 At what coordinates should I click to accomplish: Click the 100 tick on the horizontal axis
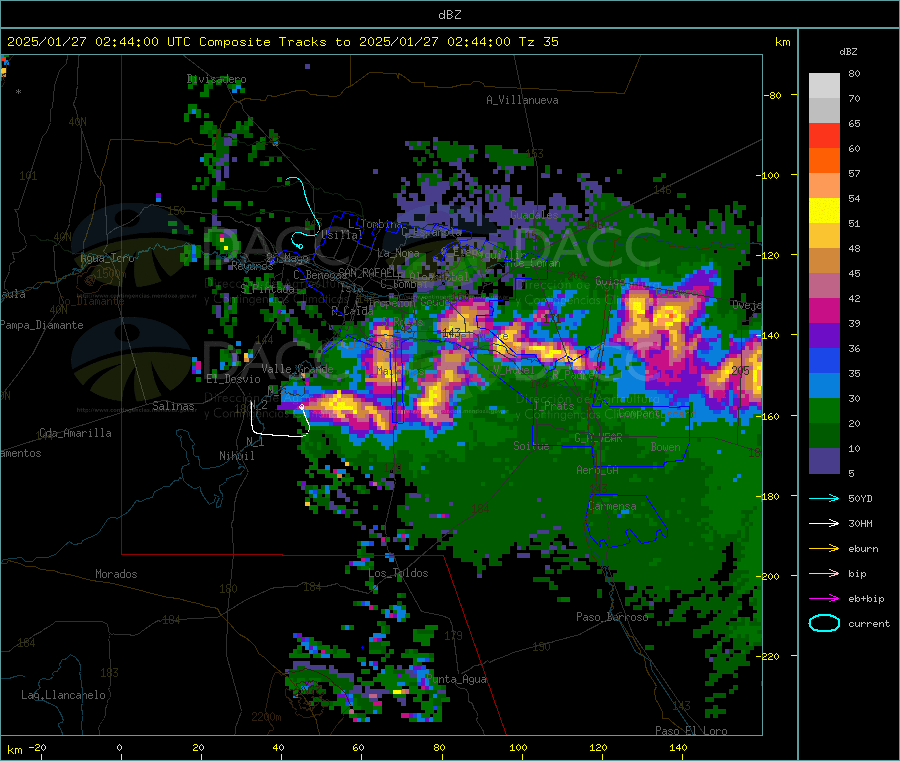[518, 747]
